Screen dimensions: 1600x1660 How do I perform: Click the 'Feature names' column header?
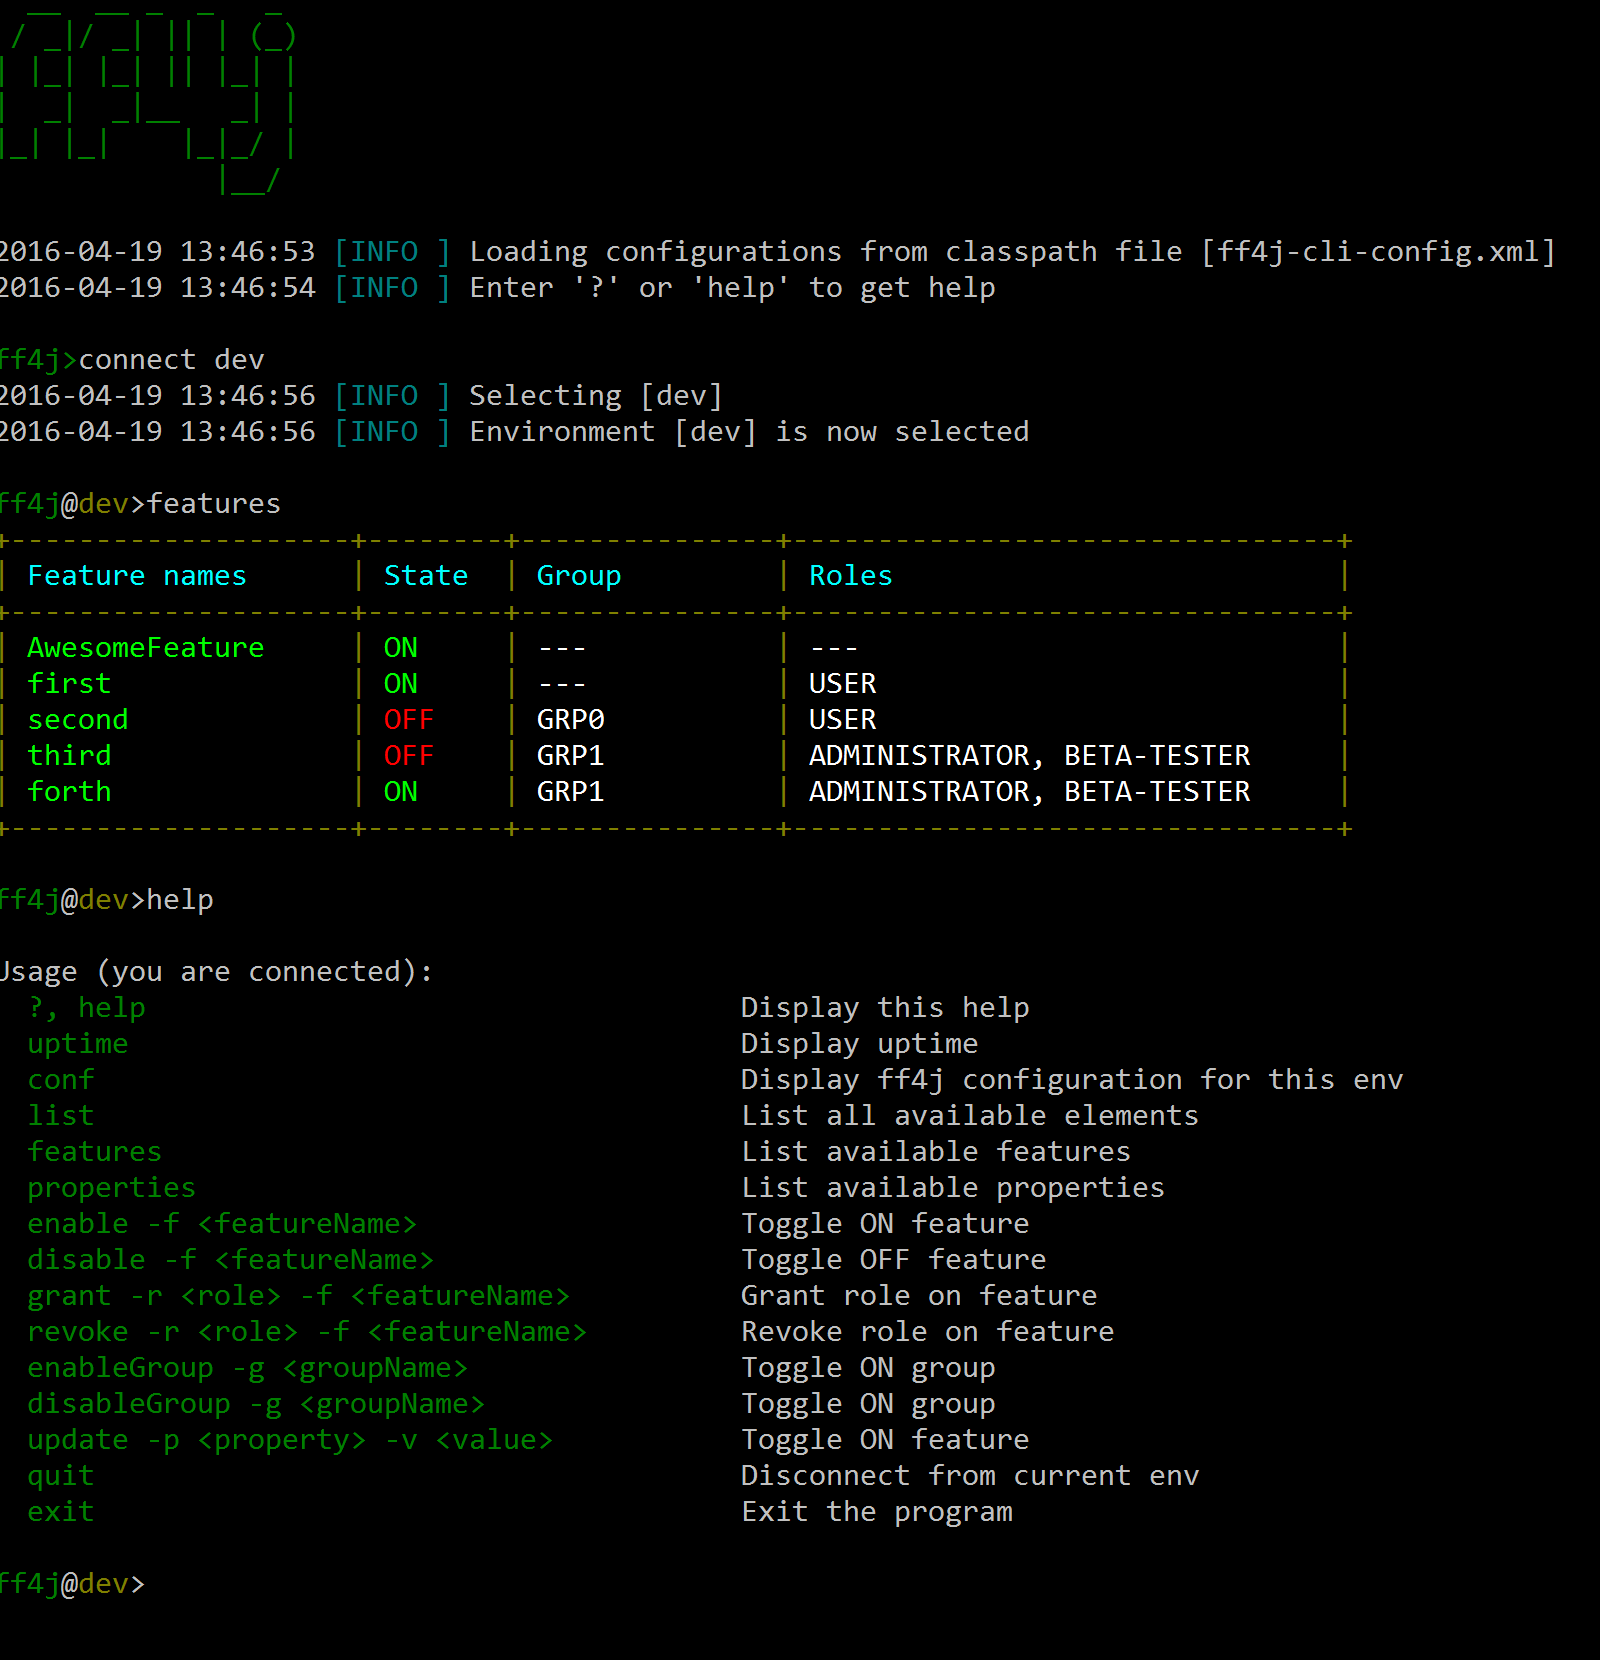coord(137,576)
